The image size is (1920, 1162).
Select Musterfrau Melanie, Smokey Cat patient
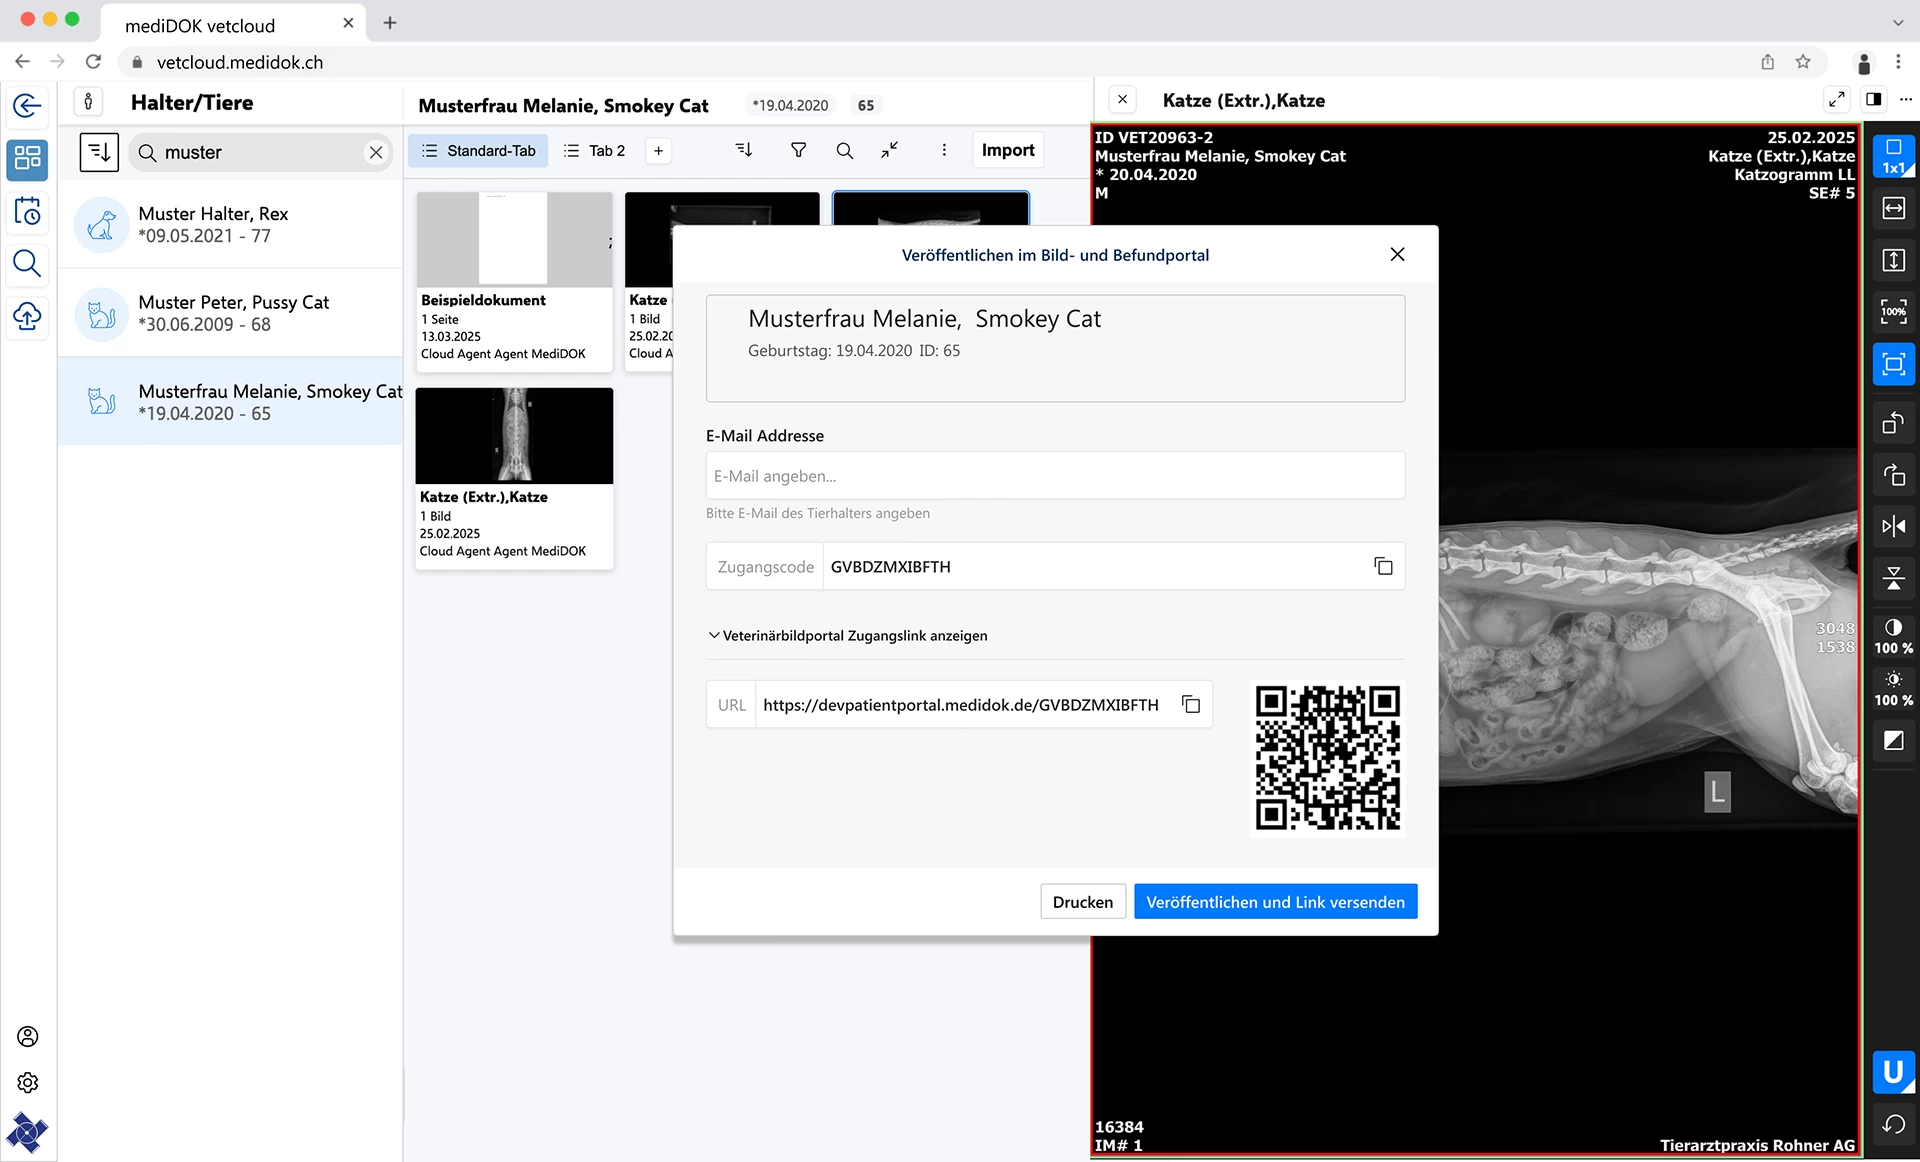231,401
